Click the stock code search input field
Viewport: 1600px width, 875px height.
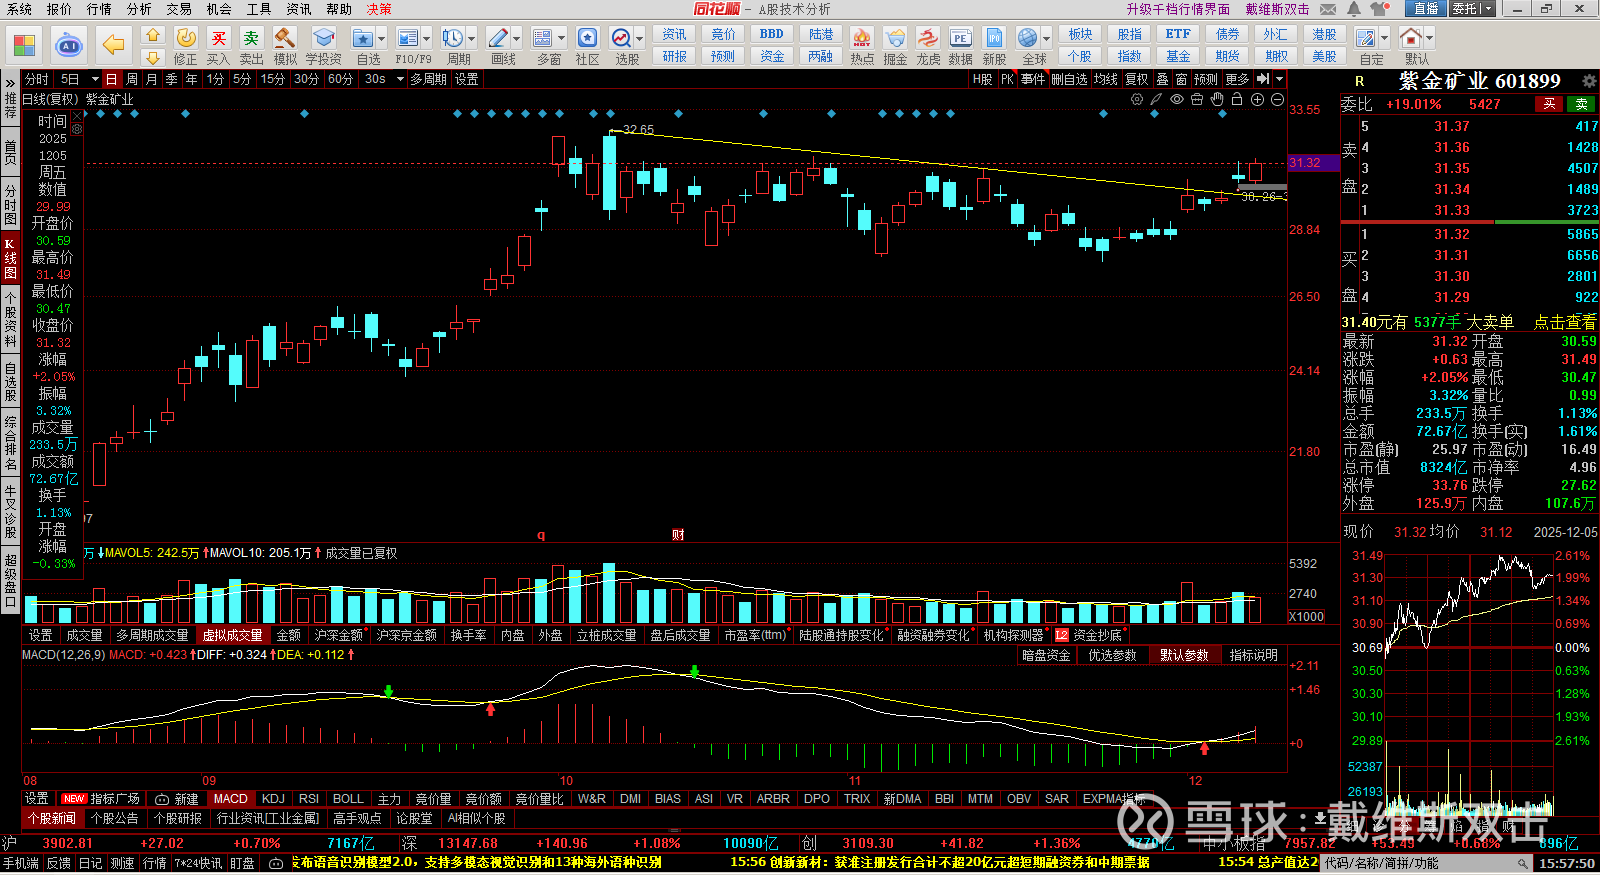click(1418, 863)
